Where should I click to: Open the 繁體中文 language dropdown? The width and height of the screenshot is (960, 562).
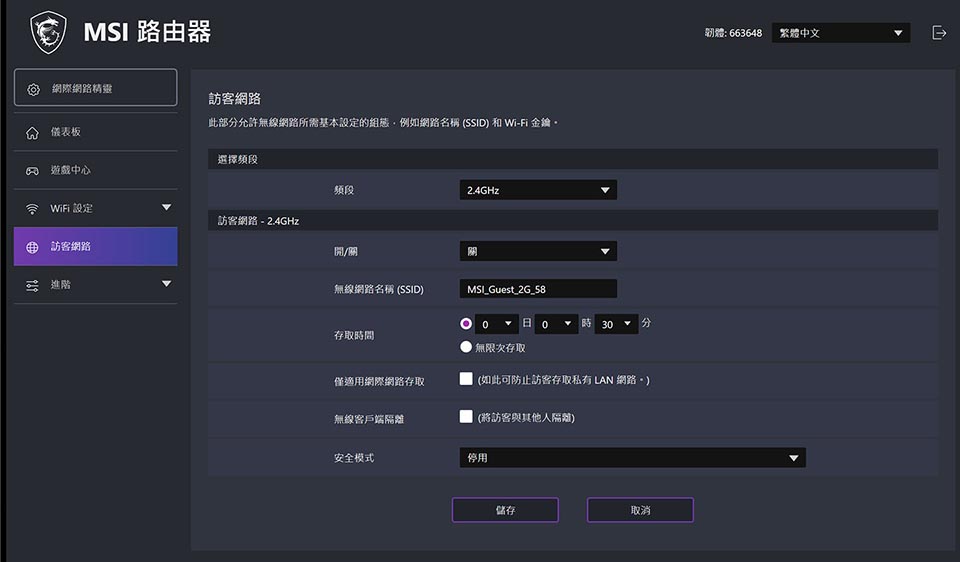[x=841, y=33]
